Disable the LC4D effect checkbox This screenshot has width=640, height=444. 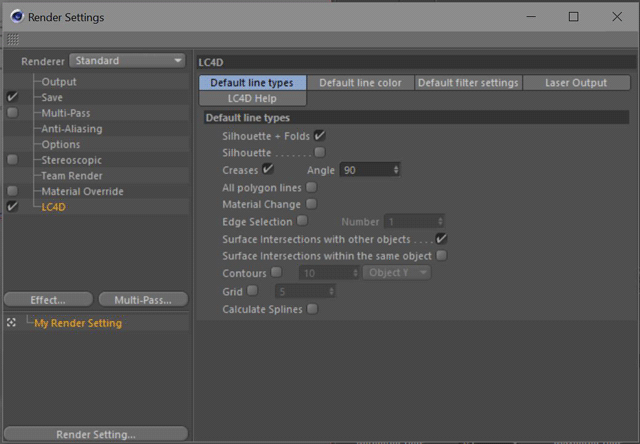click(12, 206)
